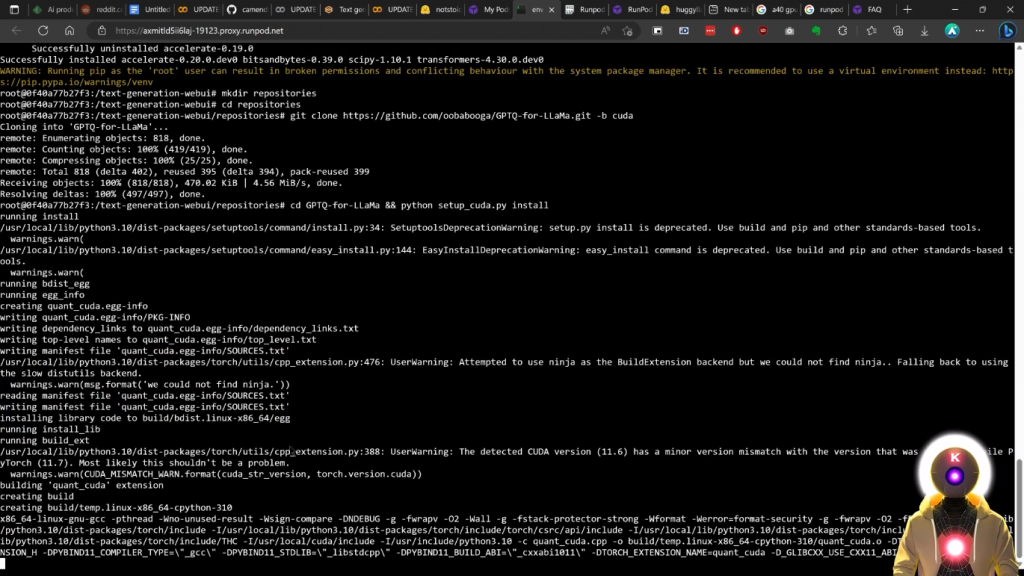Open the browser profile avatar

point(952,31)
